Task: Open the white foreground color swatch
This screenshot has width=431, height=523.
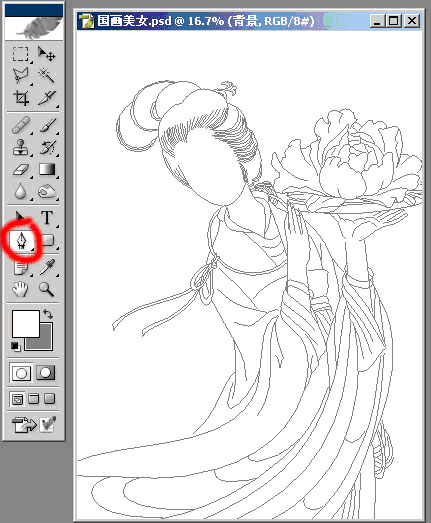Action: pos(26,324)
